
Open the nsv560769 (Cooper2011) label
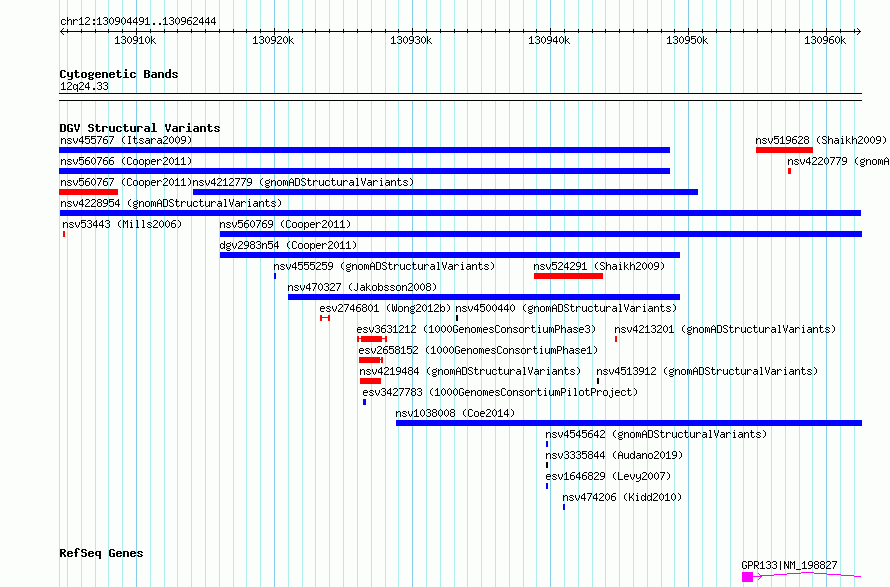pyautogui.click(x=286, y=224)
